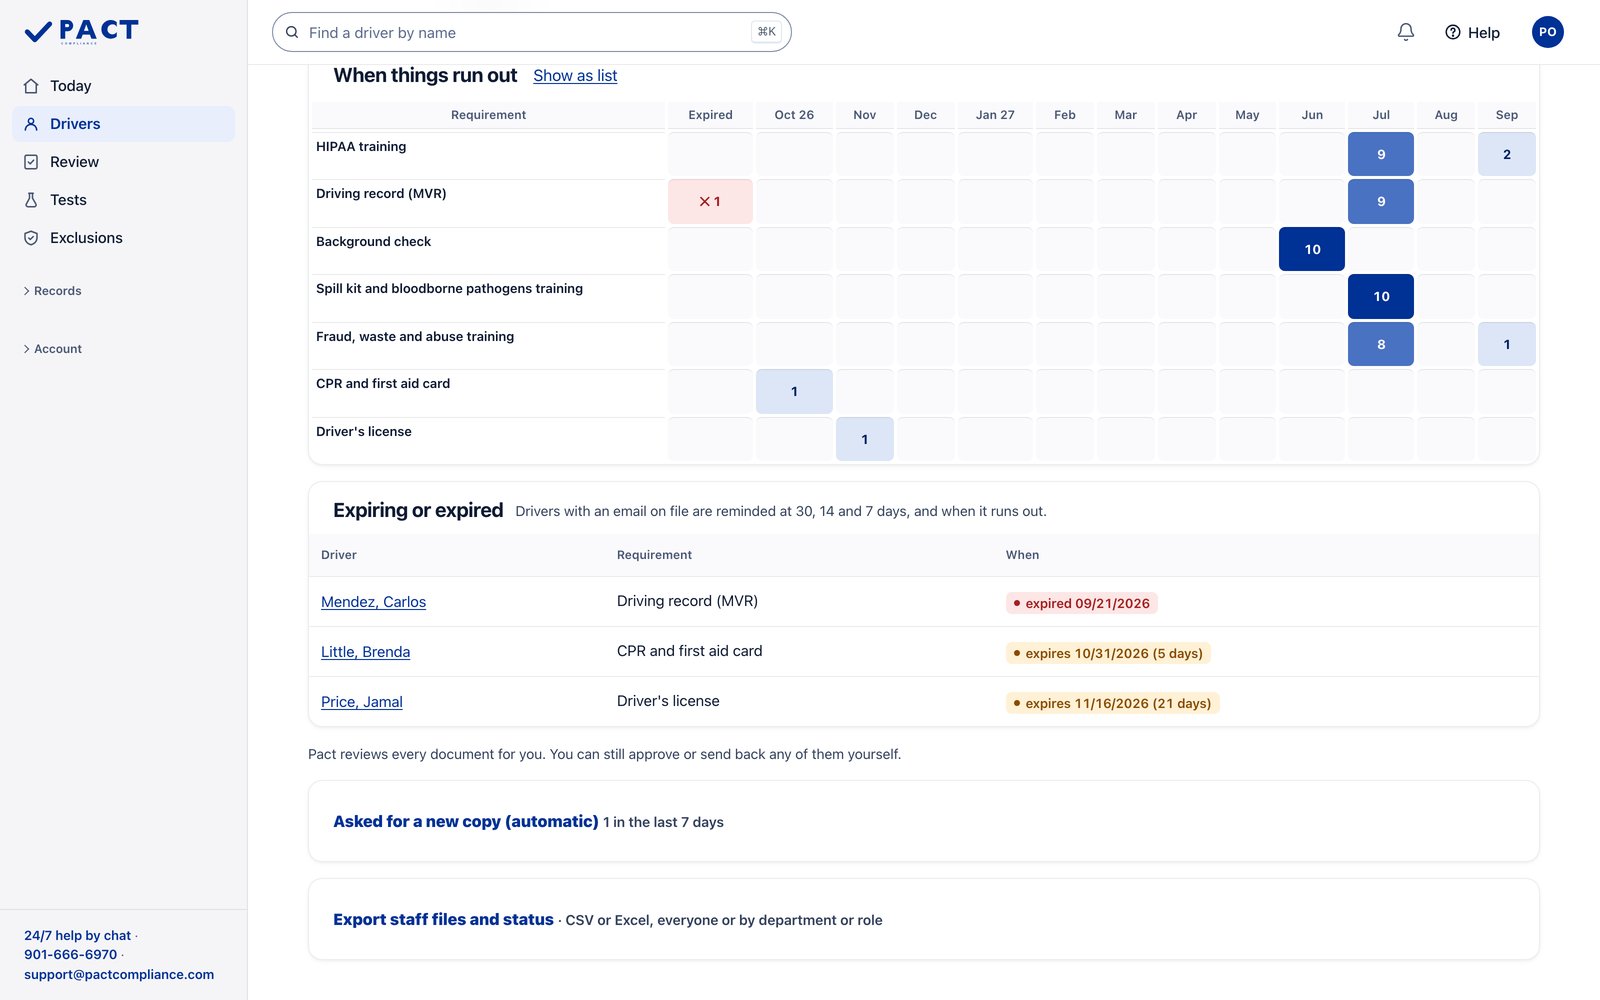1600x1000 pixels.
Task: Select Fraud, waste and abuse Sep cell 1
Action: point(1507,344)
